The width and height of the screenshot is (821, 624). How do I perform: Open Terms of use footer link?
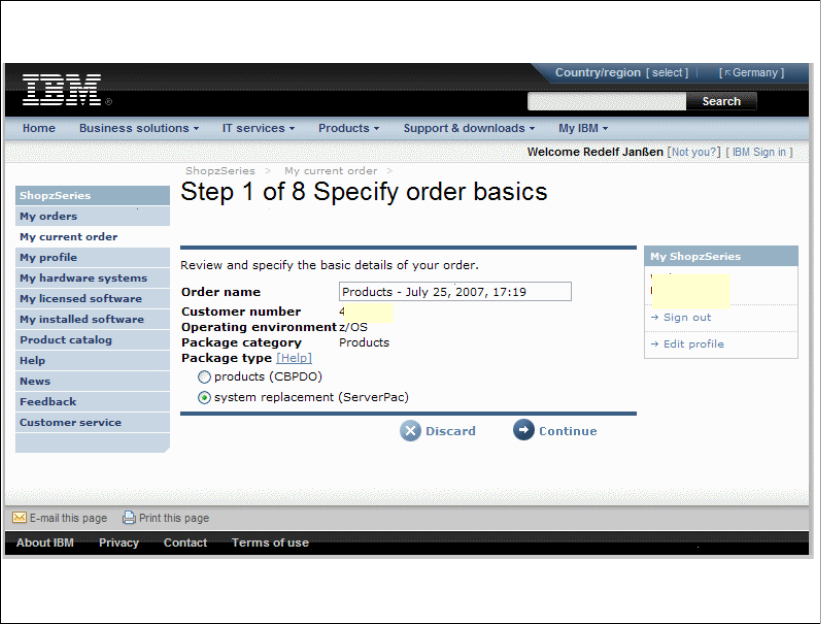(x=270, y=543)
